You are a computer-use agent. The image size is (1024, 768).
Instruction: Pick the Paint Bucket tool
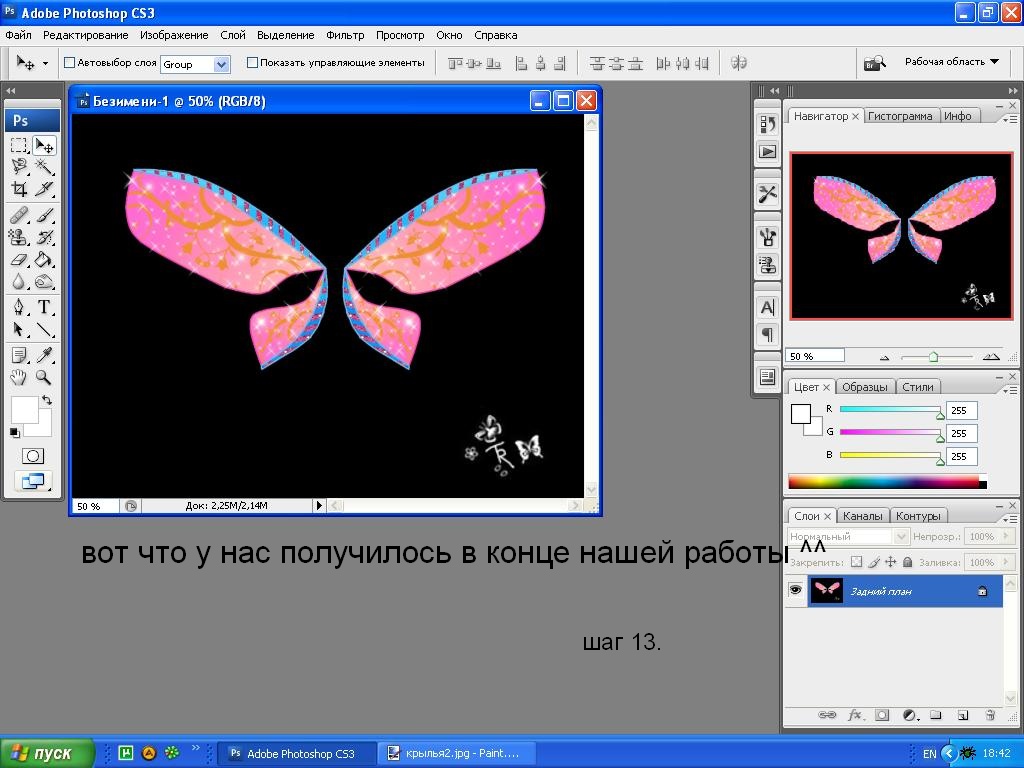tap(45, 260)
